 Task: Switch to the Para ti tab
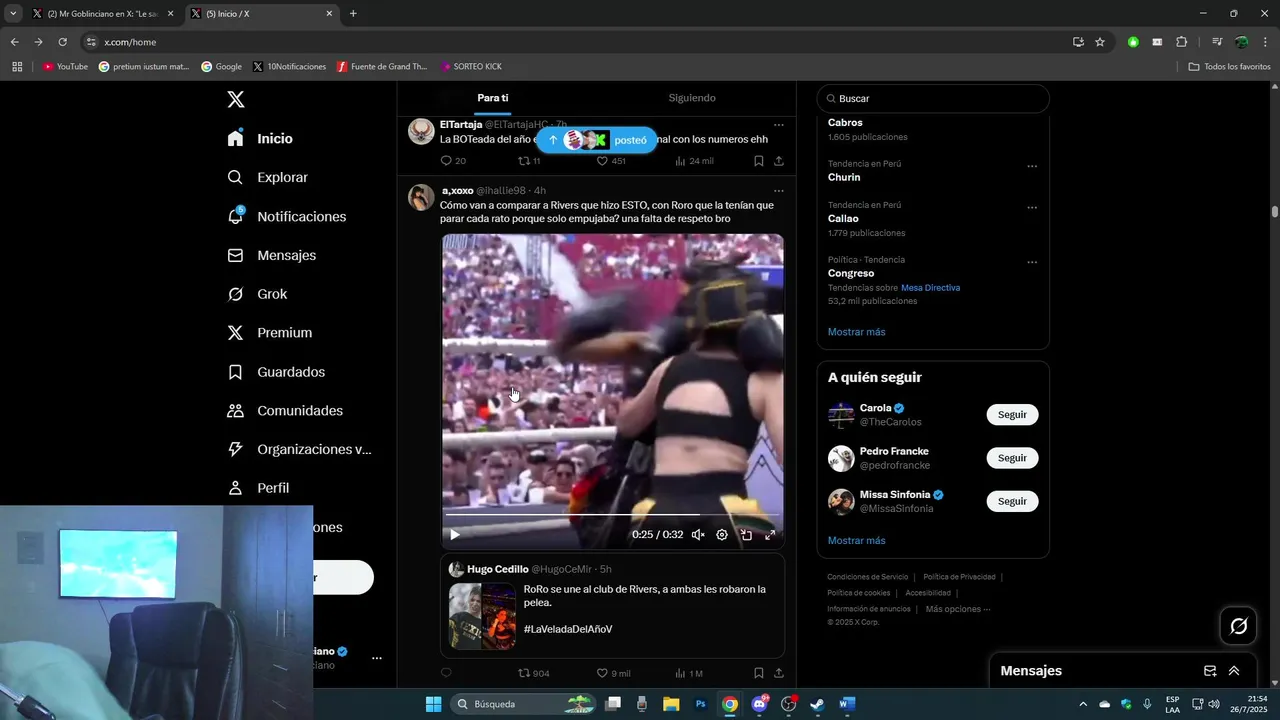tap(492, 98)
